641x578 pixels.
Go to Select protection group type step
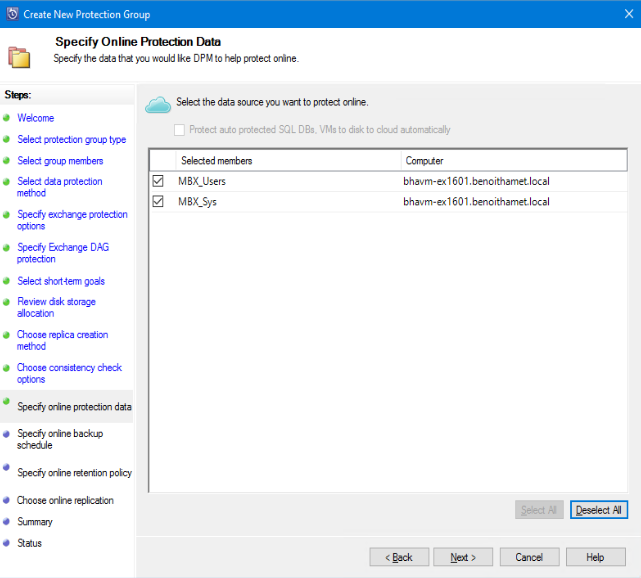tap(72, 139)
